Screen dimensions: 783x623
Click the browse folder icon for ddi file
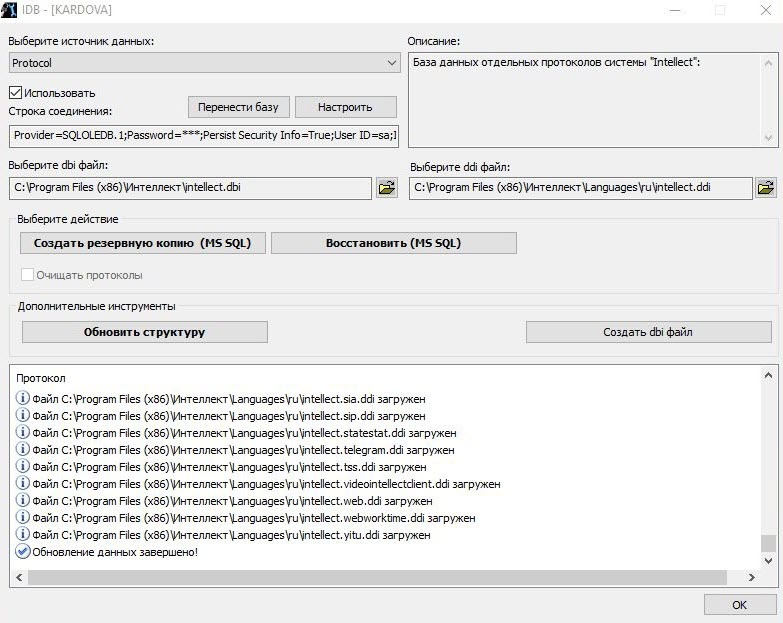pyautogui.click(x=766, y=188)
